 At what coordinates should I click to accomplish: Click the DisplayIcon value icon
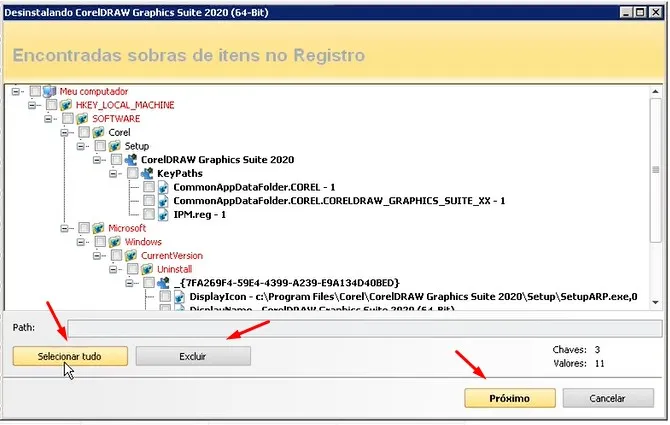tap(179, 296)
